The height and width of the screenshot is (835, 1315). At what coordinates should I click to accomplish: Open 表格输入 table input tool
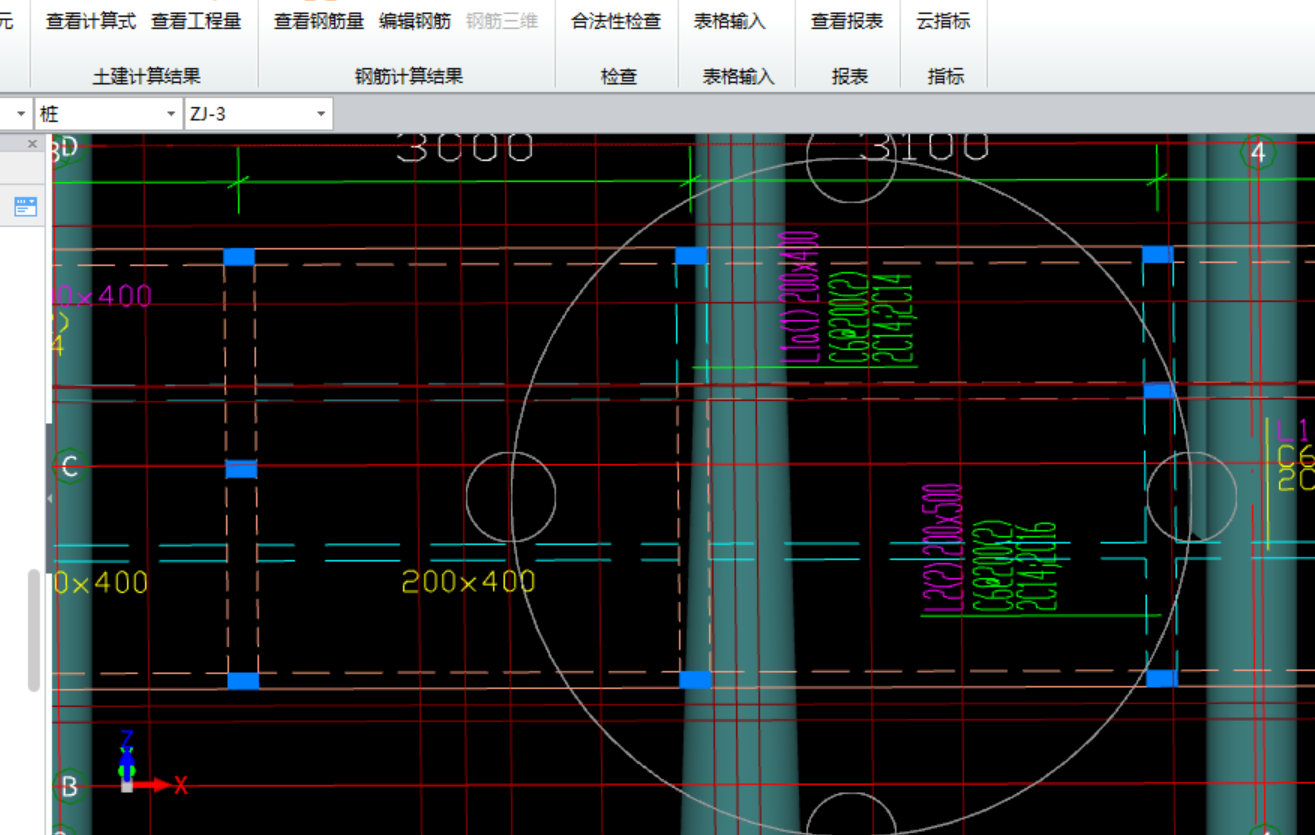click(x=730, y=21)
